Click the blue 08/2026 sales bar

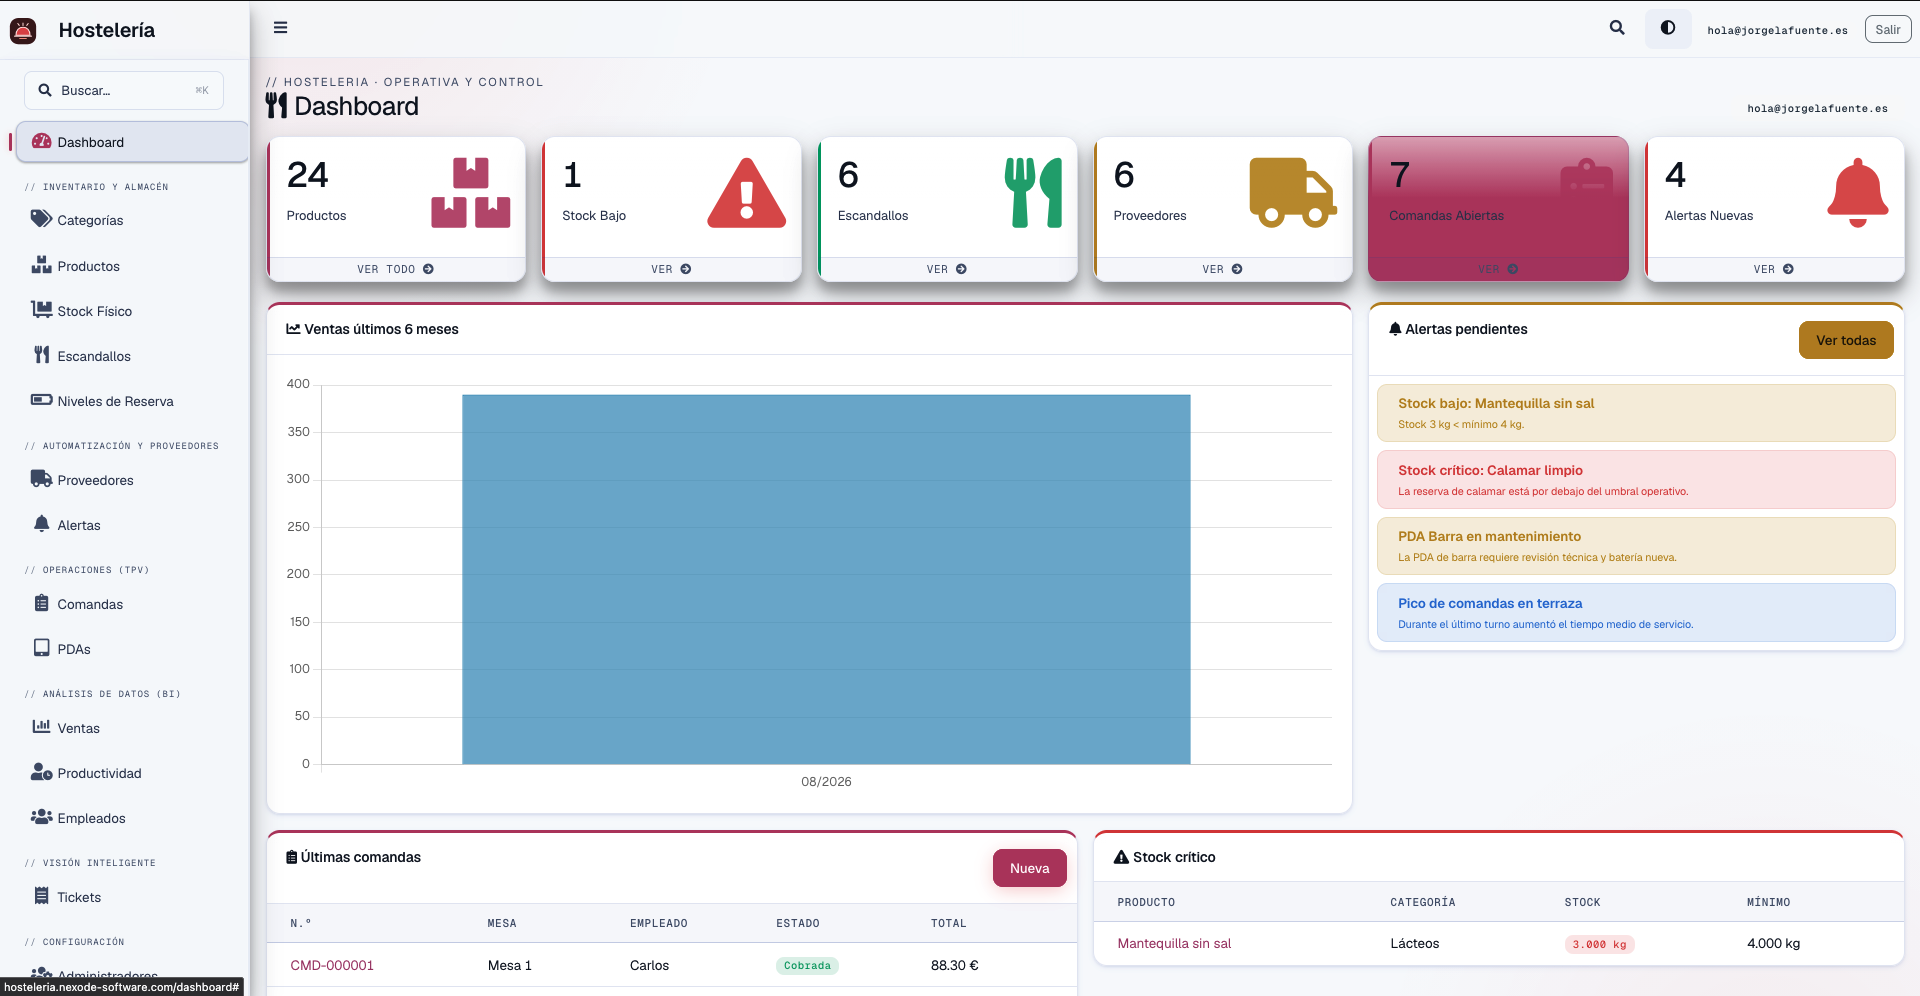pos(826,579)
